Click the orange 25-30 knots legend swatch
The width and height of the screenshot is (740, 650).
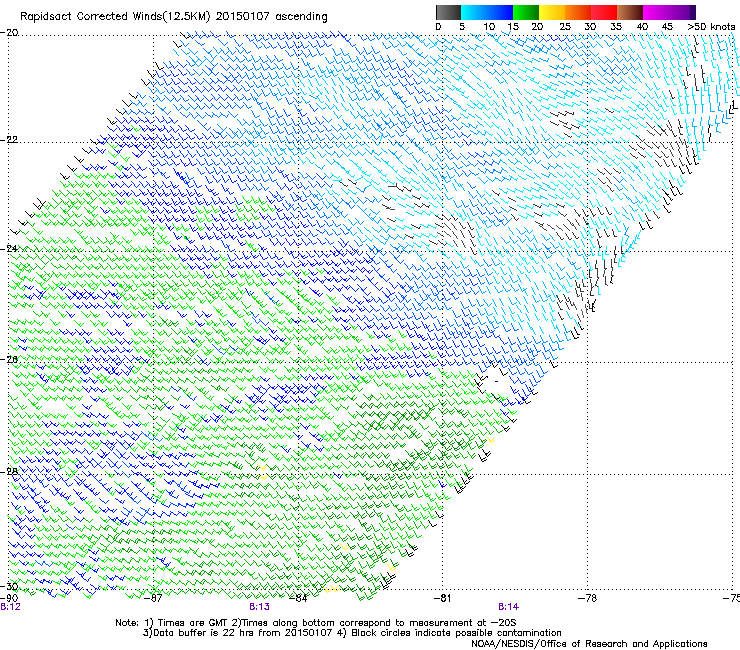point(578,12)
